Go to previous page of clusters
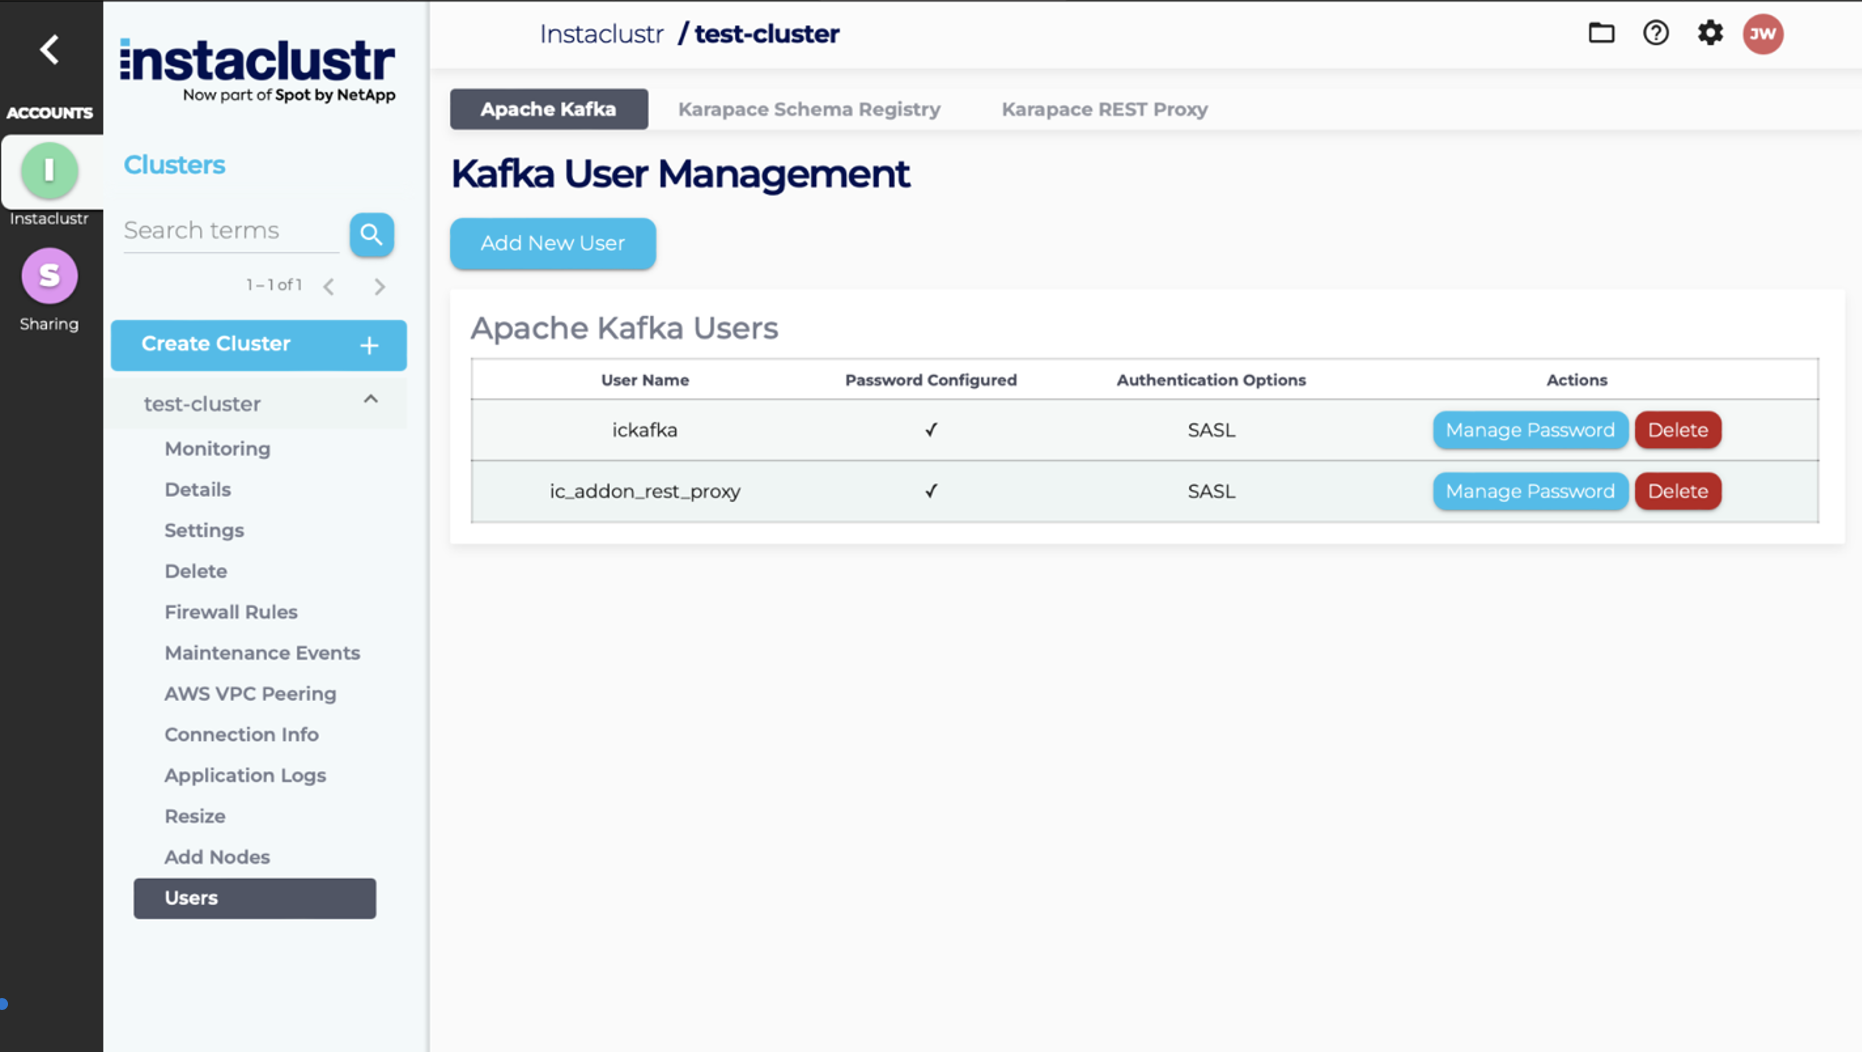The width and height of the screenshot is (1862, 1052). pos(329,286)
